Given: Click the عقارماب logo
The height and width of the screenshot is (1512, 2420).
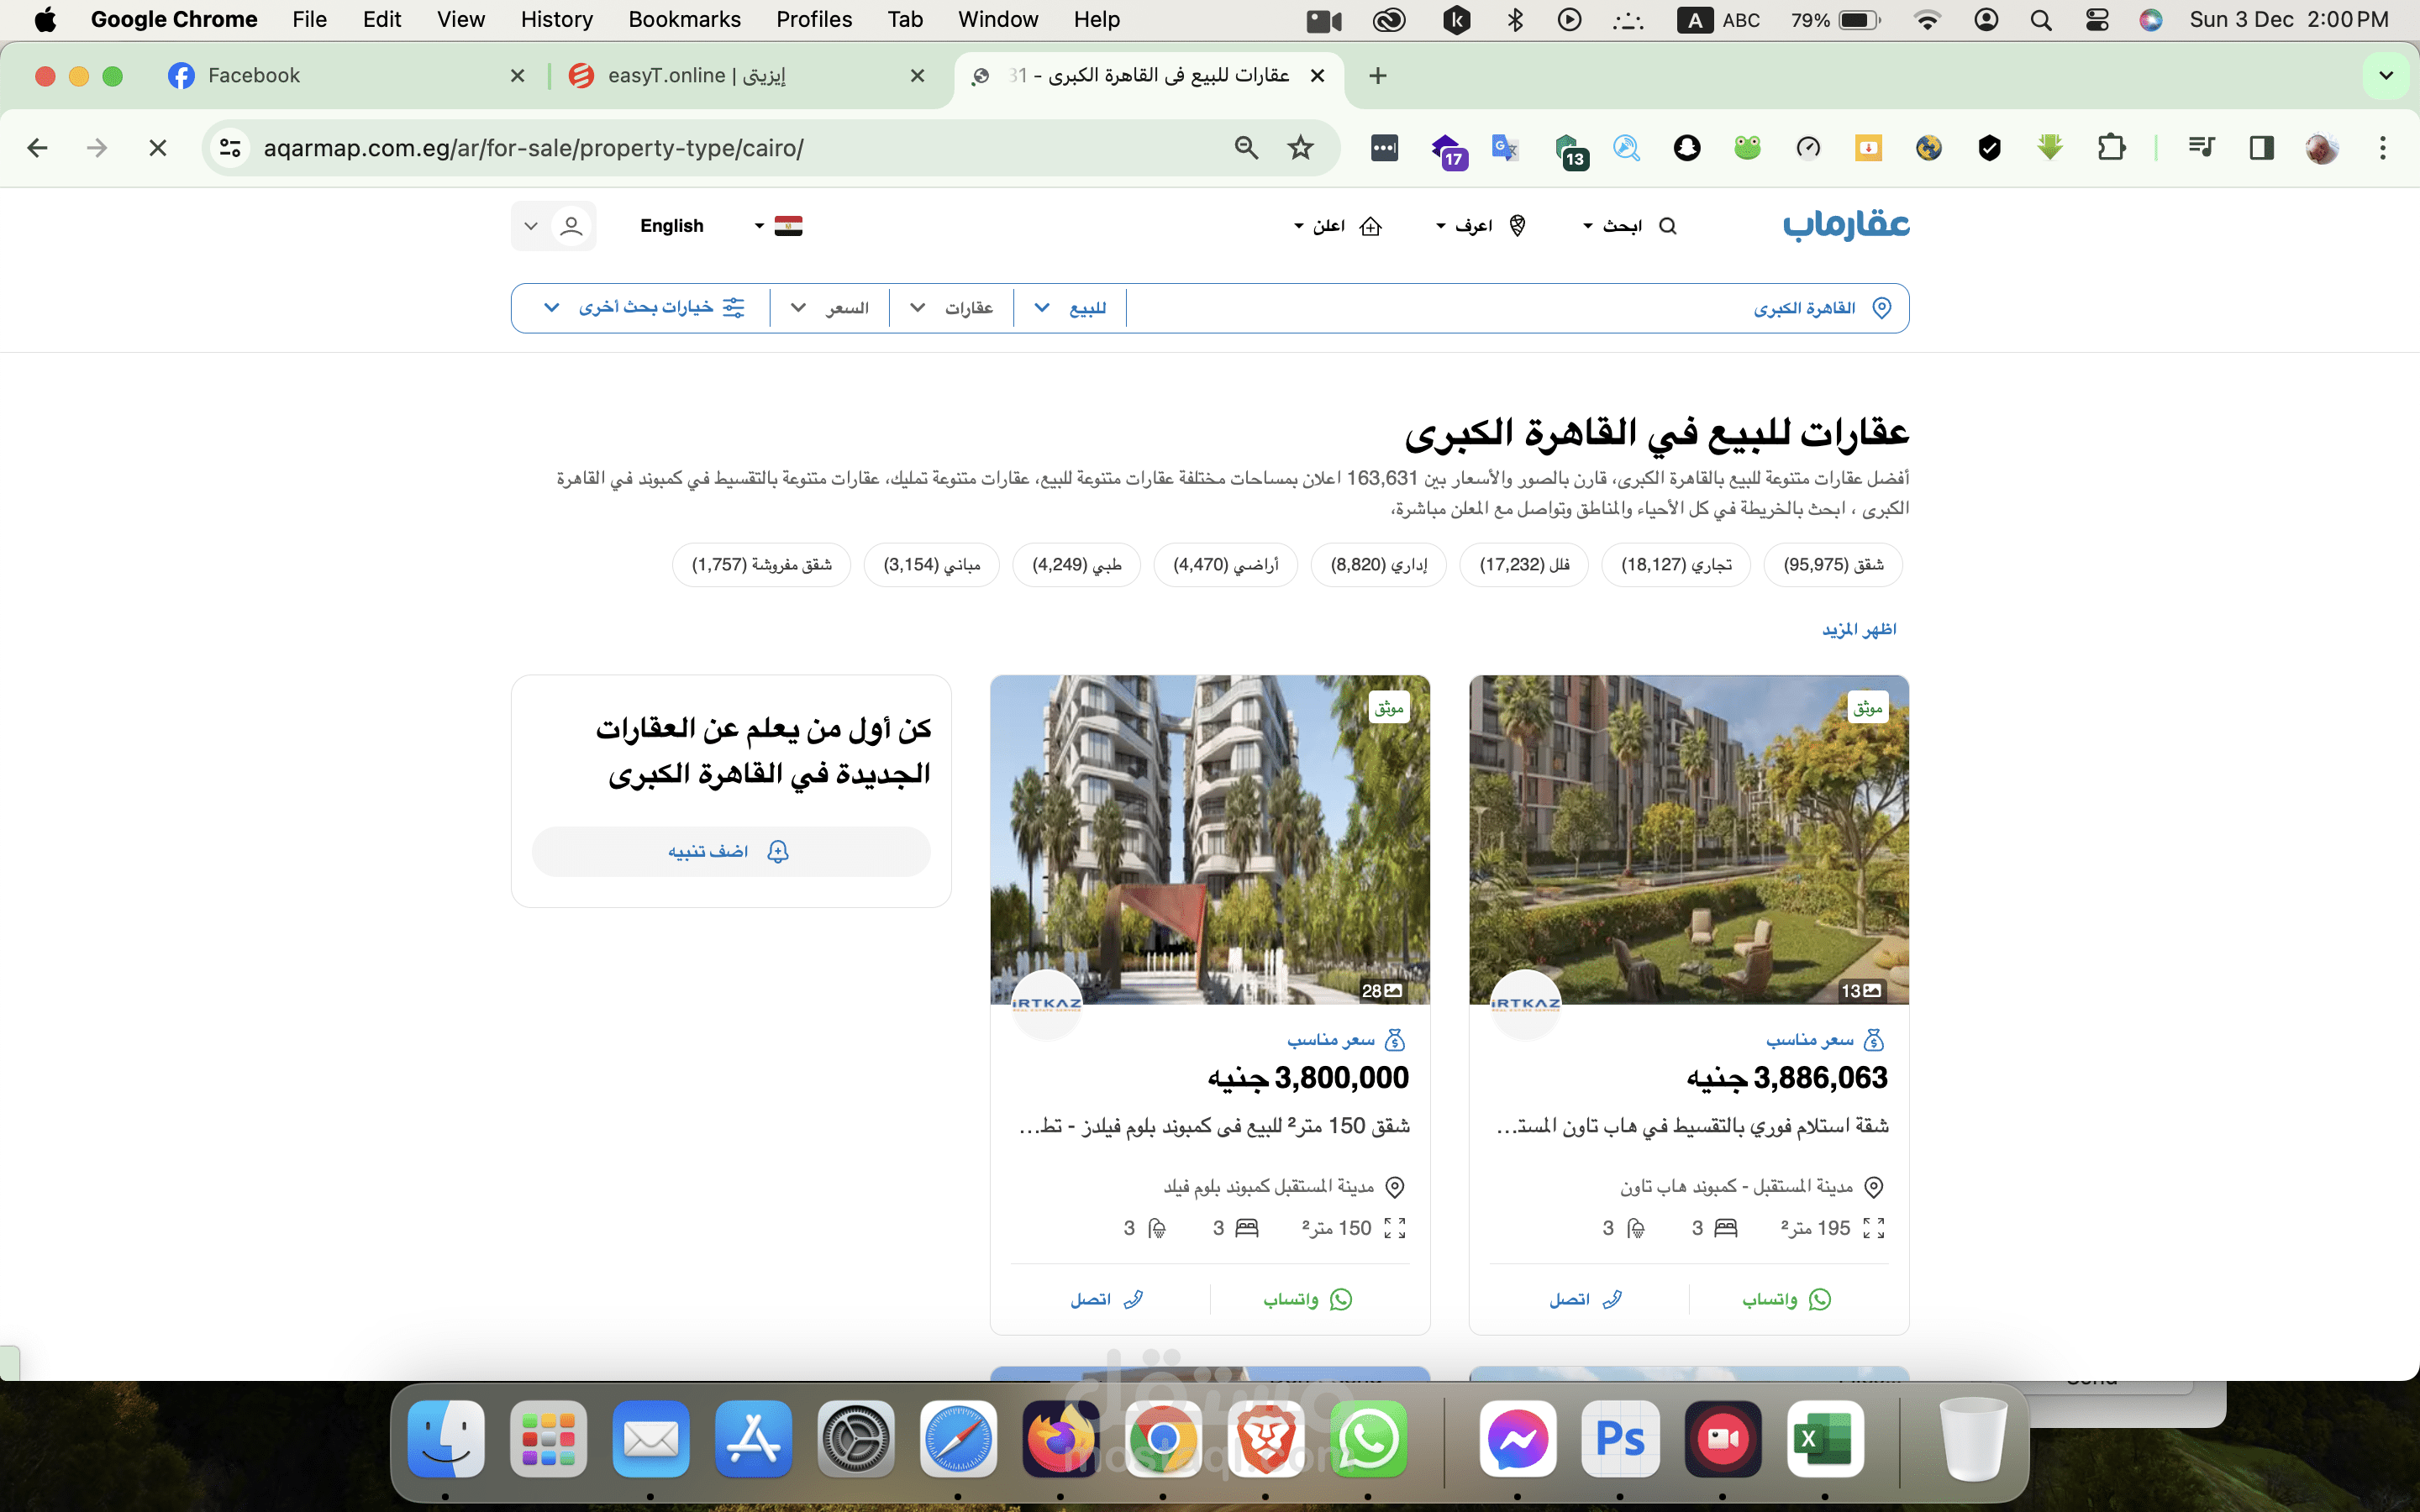Looking at the screenshot, I should tap(1846, 224).
